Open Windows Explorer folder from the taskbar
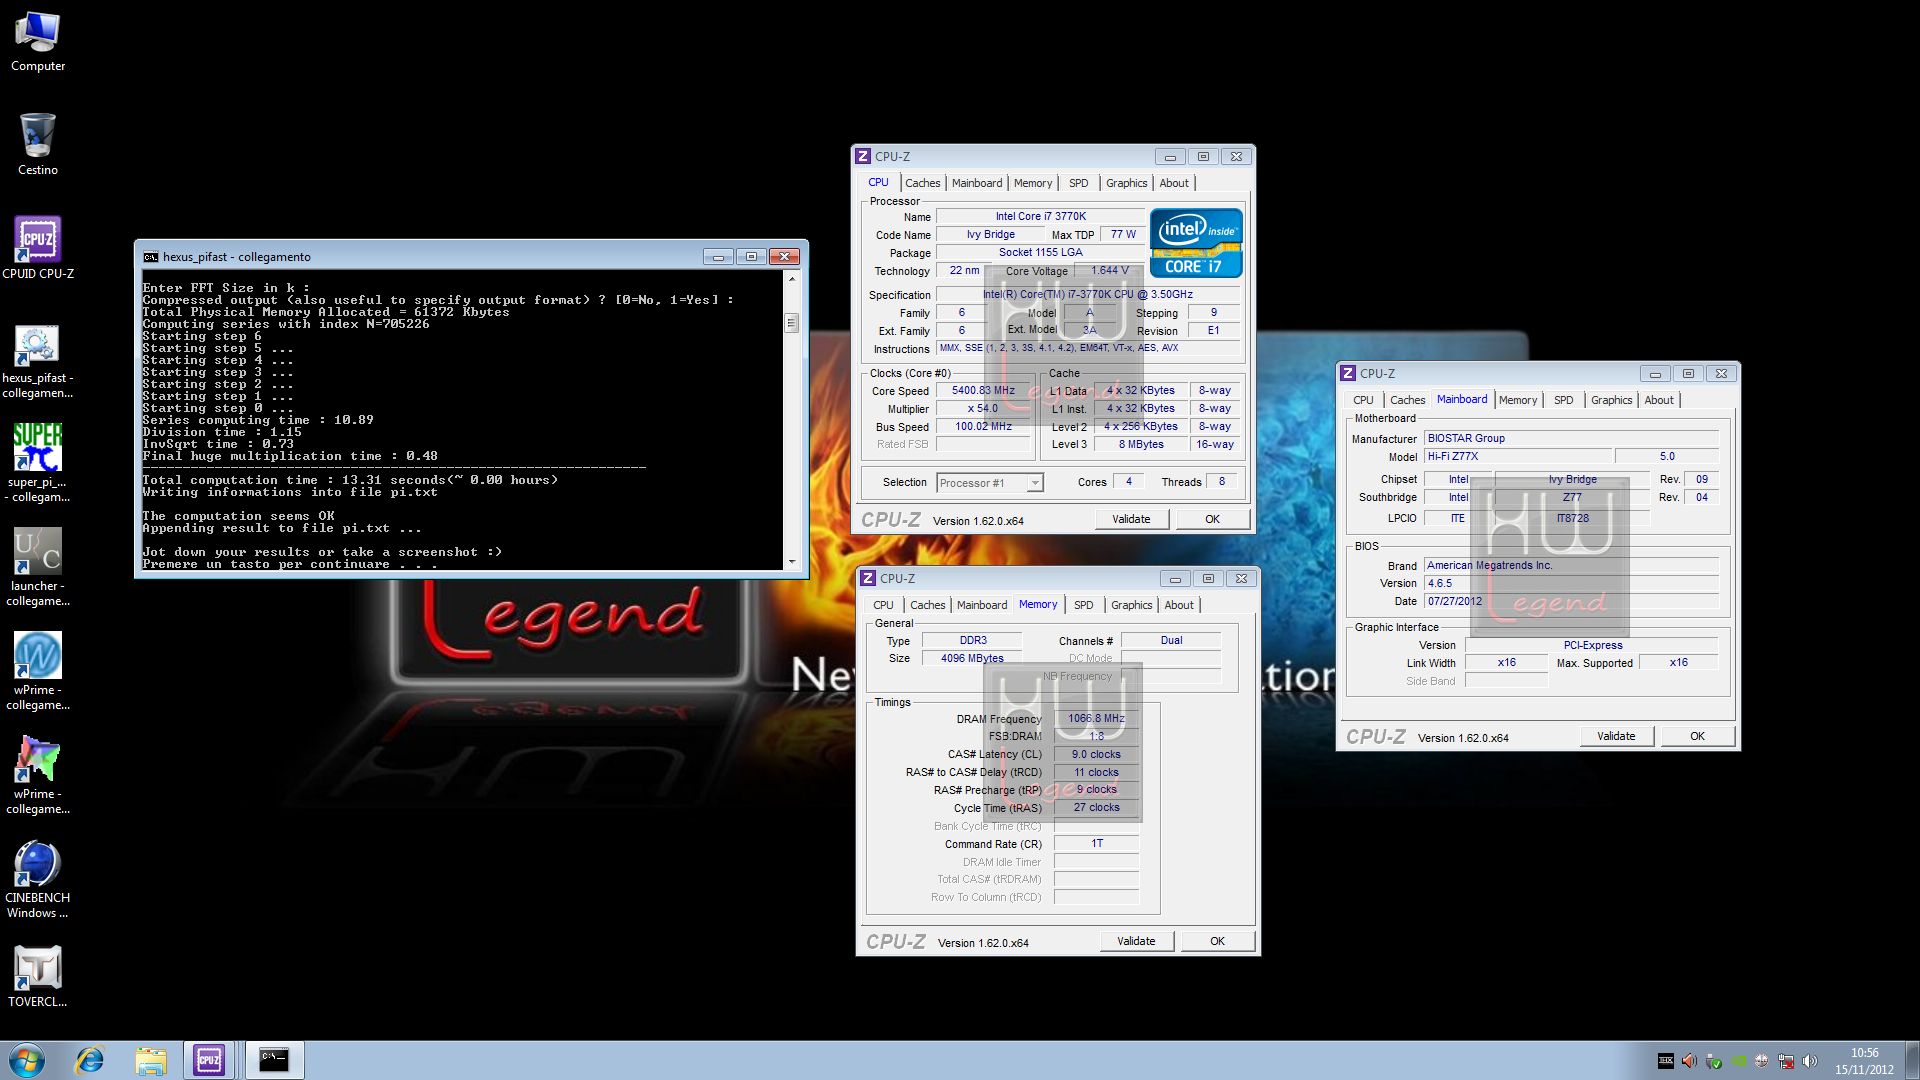 [151, 1060]
